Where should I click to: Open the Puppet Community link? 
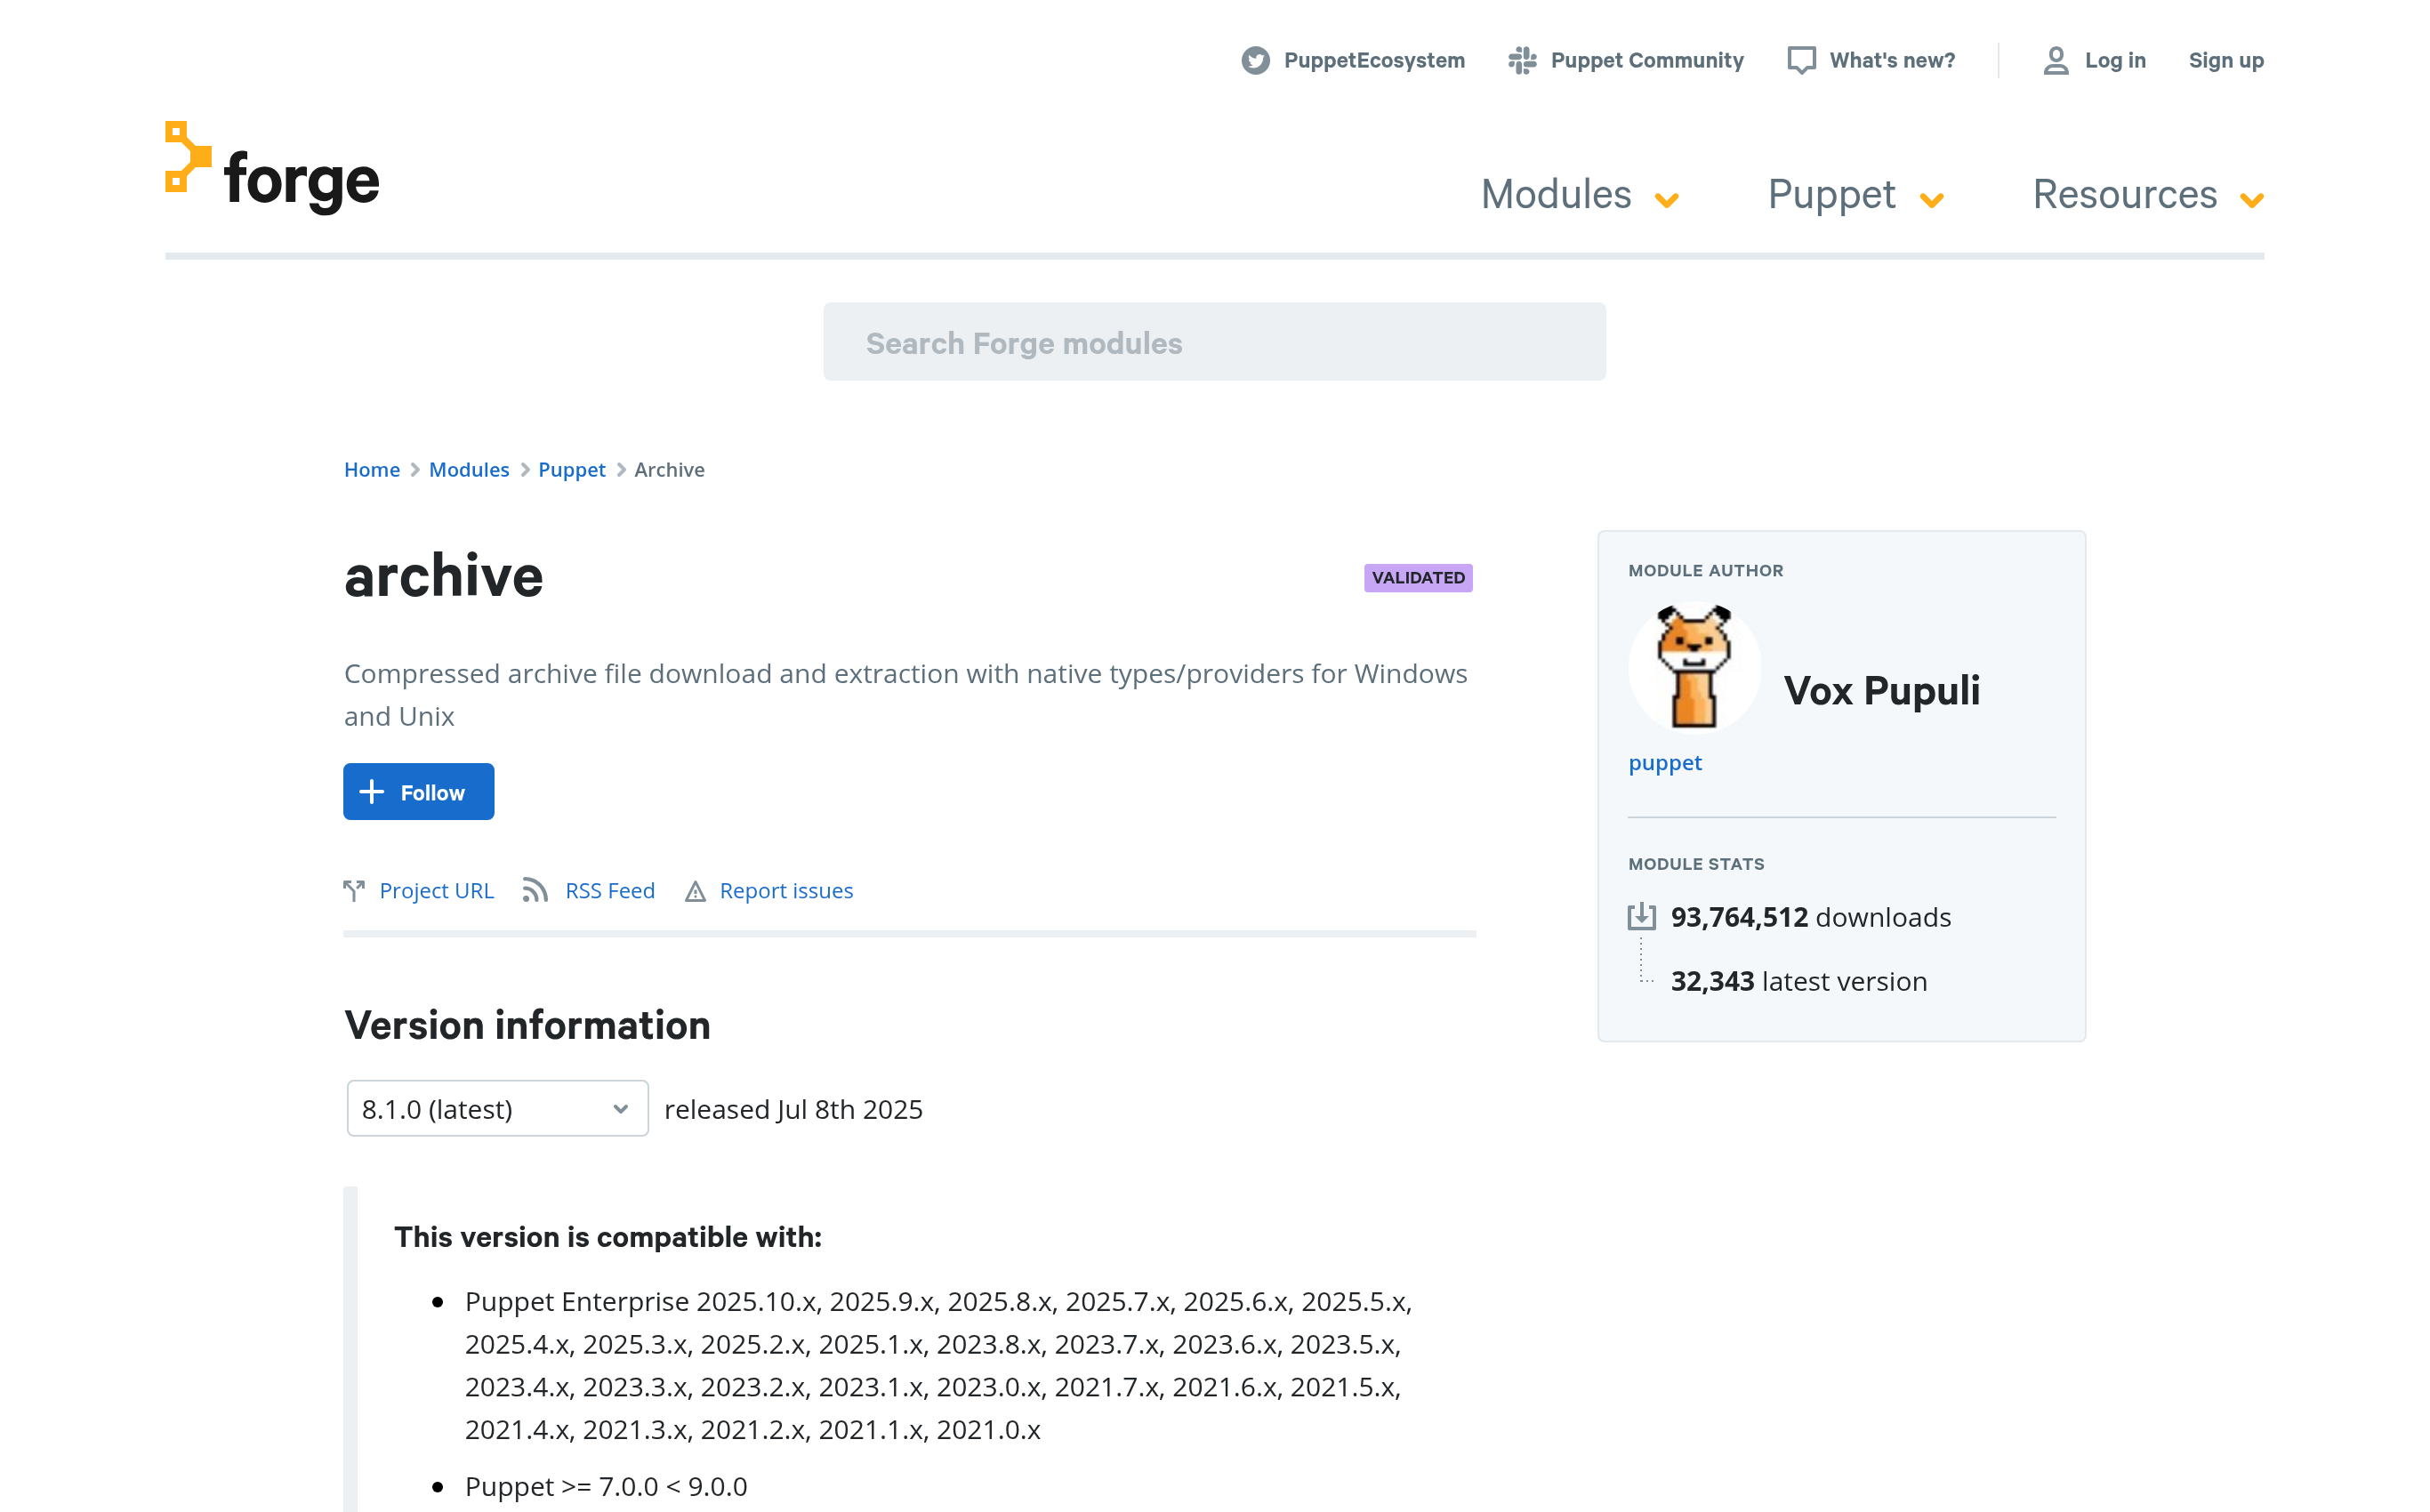(1646, 61)
